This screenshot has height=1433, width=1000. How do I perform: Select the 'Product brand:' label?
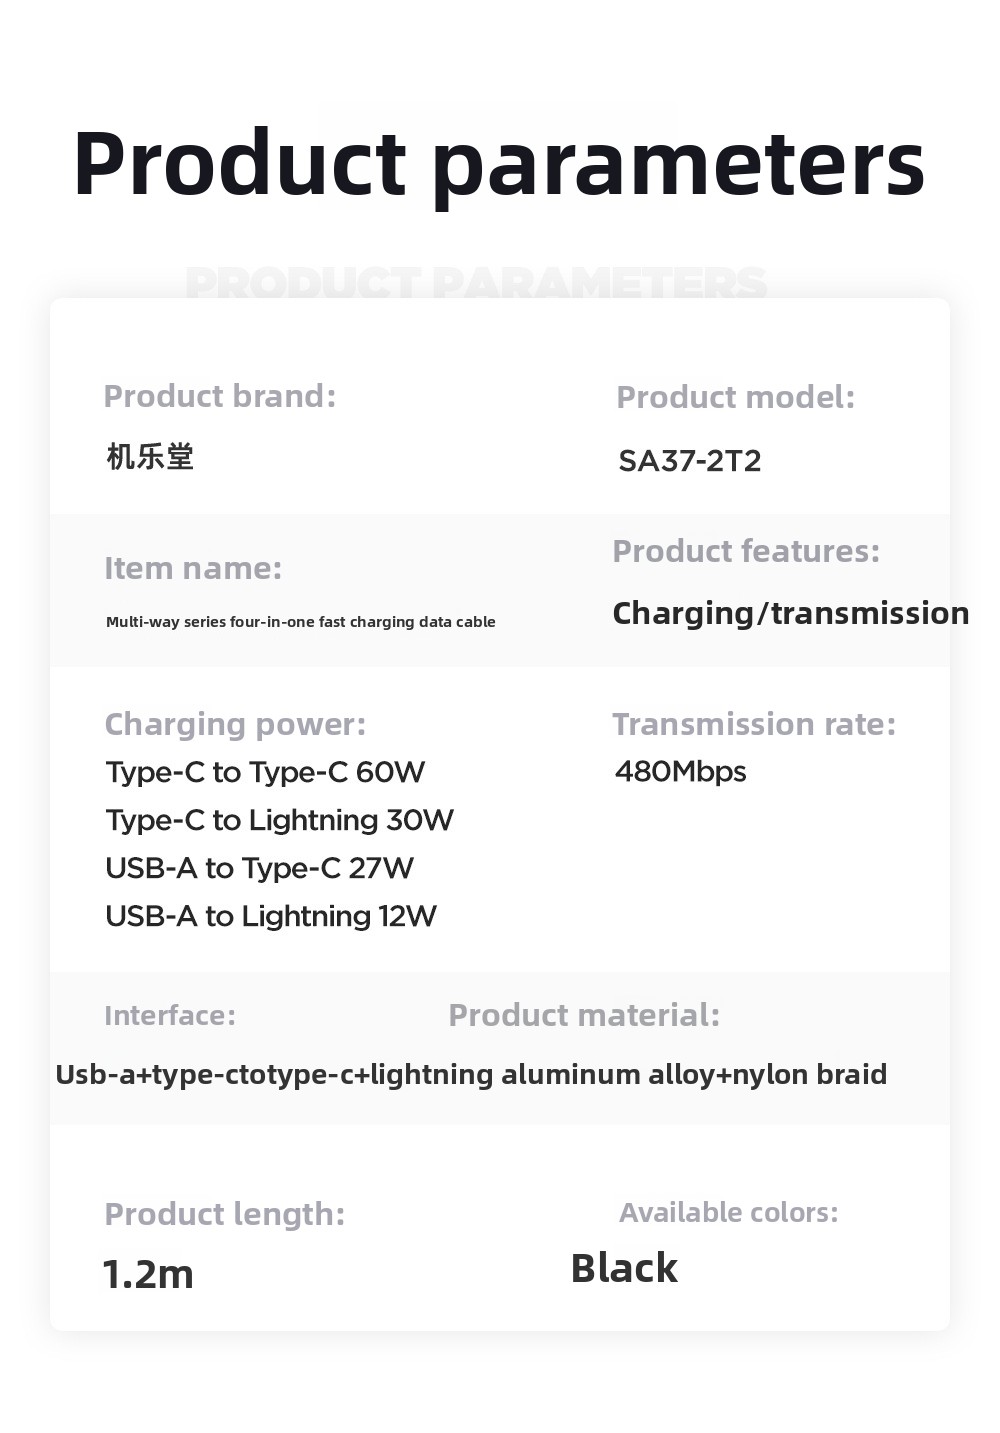220,396
